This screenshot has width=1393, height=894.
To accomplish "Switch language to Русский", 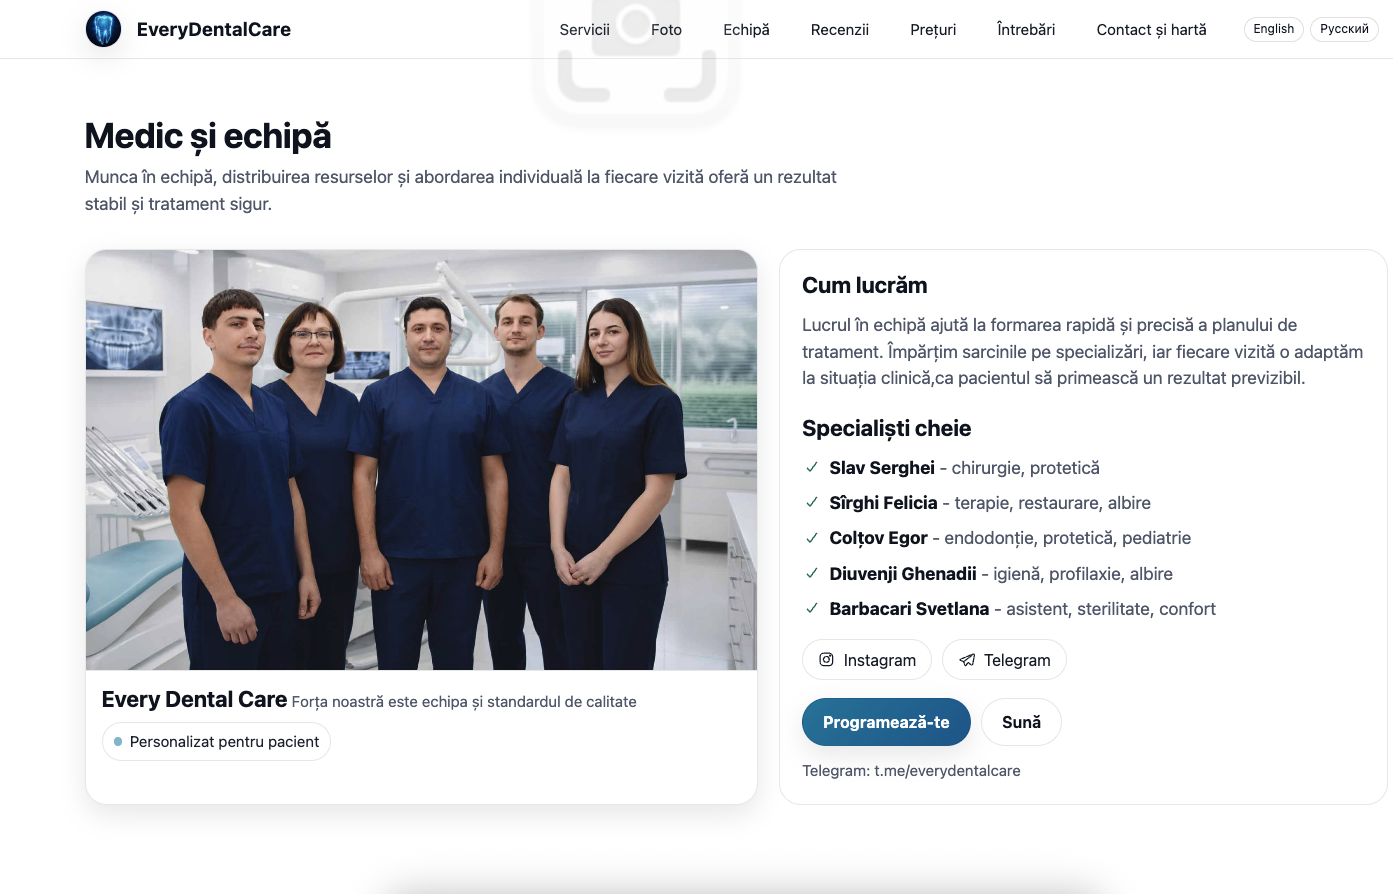I will pyautogui.click(x=1344, y=29).
